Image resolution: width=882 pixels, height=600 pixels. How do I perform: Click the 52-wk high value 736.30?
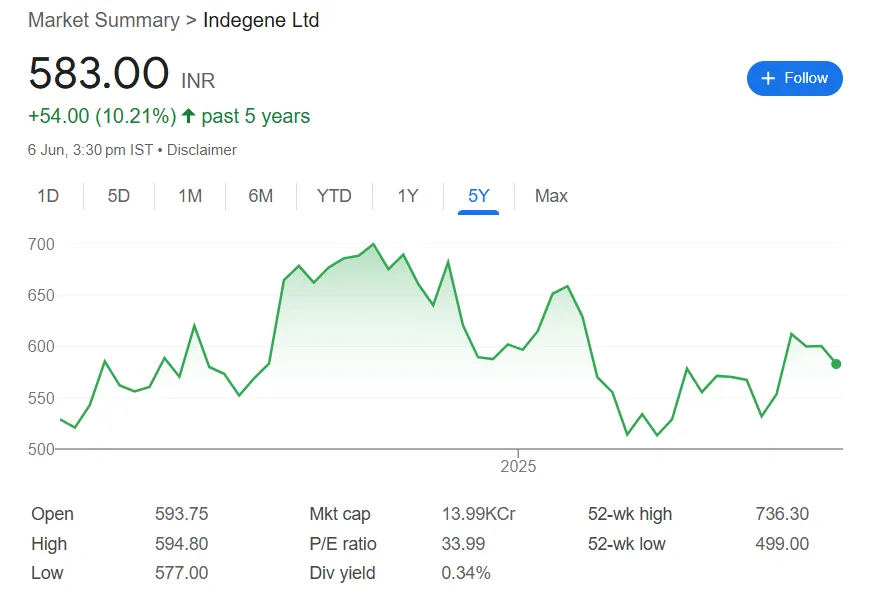[x=782, y=513]
